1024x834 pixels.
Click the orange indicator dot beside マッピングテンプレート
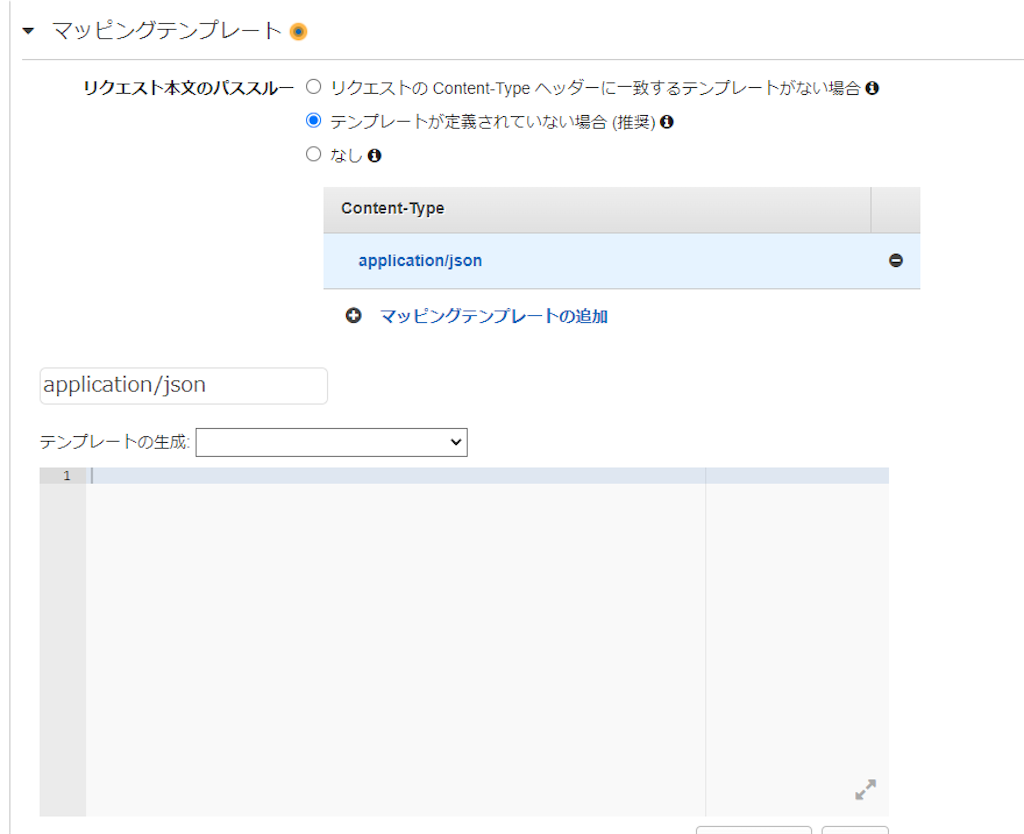pos(298,31)
